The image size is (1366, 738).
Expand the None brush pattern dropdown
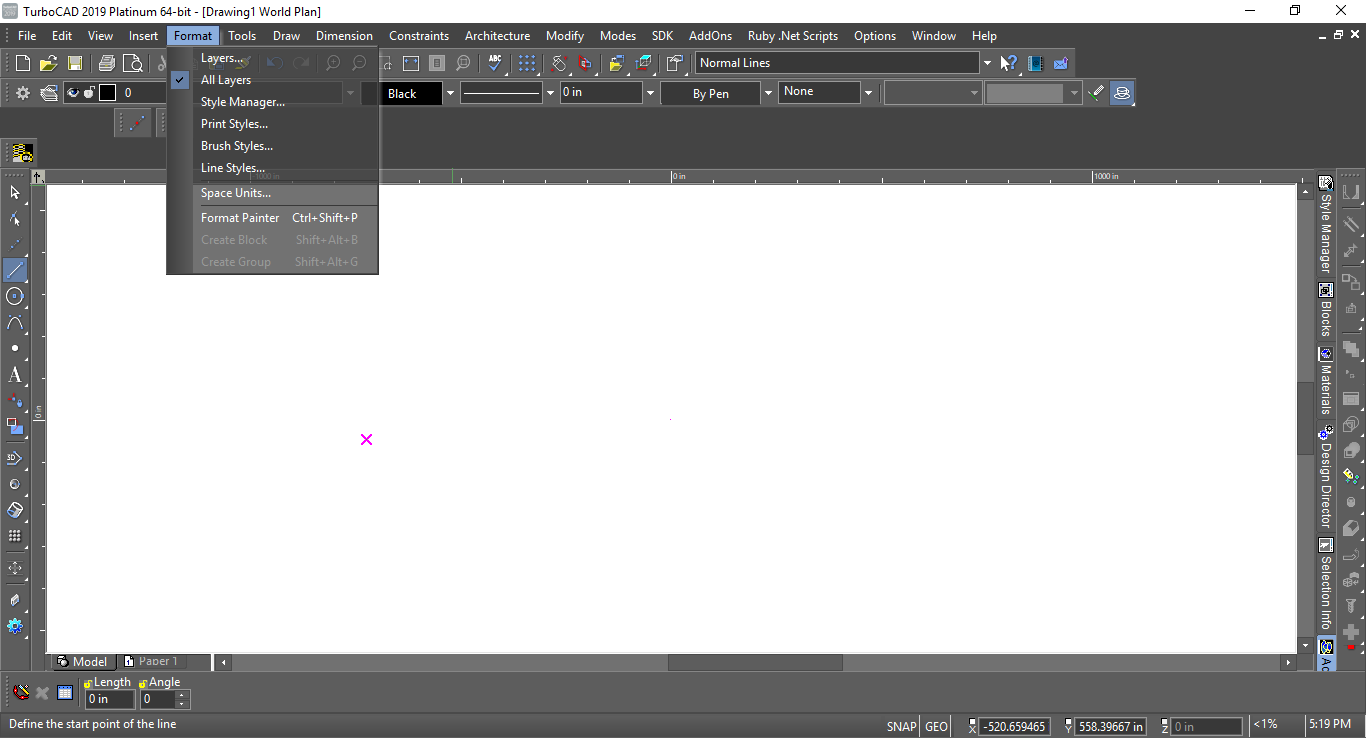pyautogui.click(x=868, y=93)
